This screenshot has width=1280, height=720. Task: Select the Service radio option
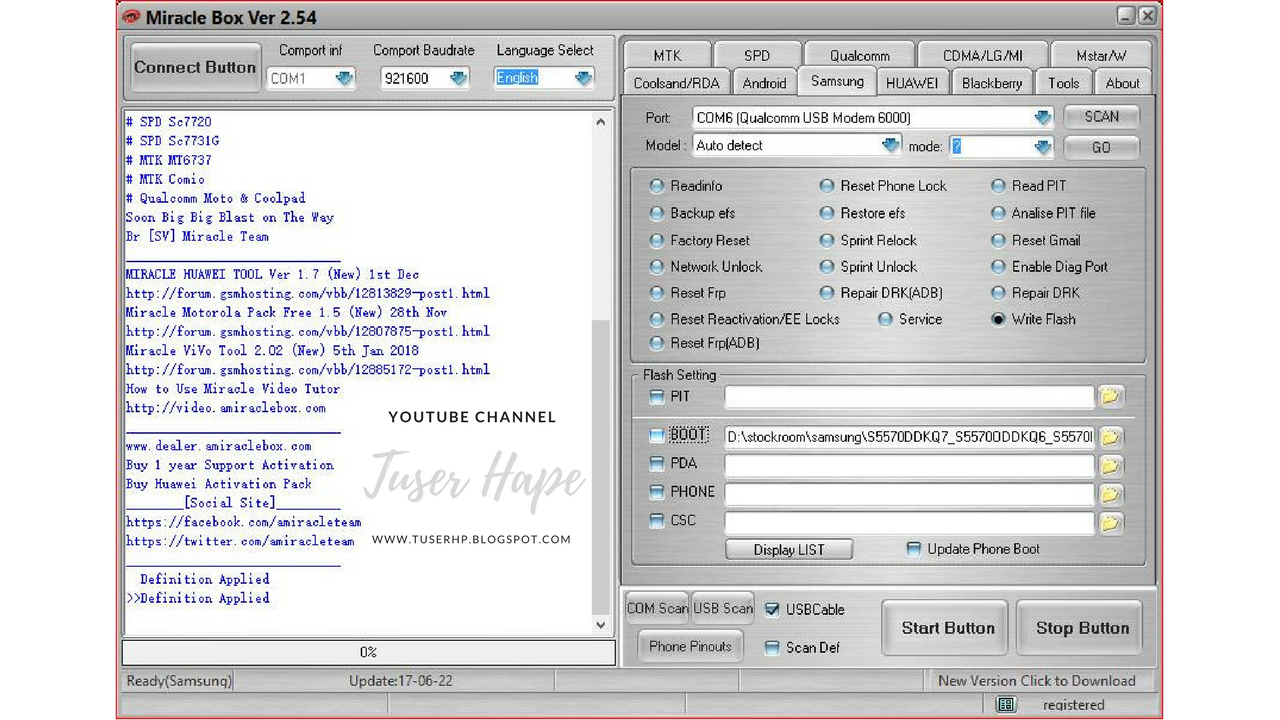coord(885,319)
